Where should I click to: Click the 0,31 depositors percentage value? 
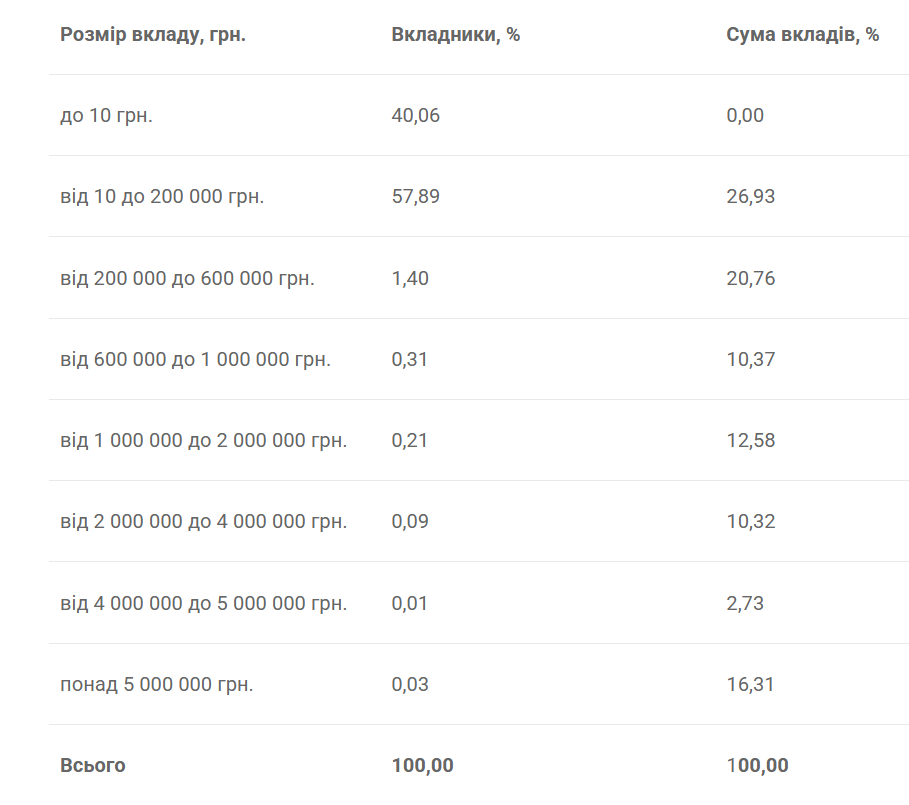pyautogui.click(x=409, y=359)
